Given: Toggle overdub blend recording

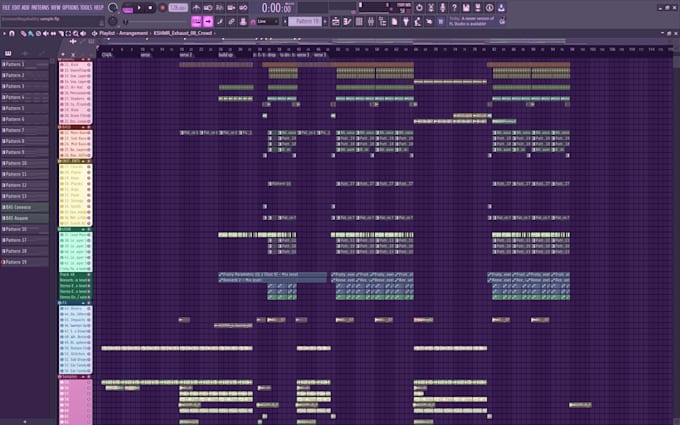Looking at the screenshot, I should (x=232, y=8).
